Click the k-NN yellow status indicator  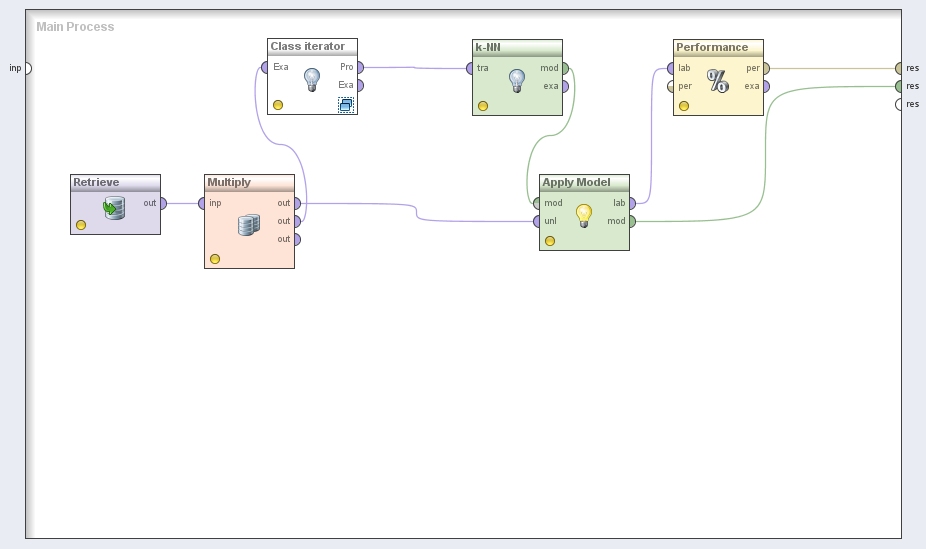(x=483, y=105)
